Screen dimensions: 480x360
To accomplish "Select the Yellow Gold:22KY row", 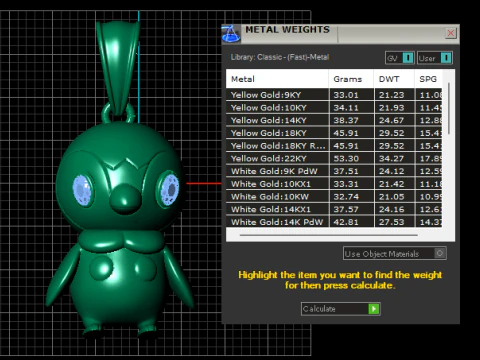I will pos(334,158).
